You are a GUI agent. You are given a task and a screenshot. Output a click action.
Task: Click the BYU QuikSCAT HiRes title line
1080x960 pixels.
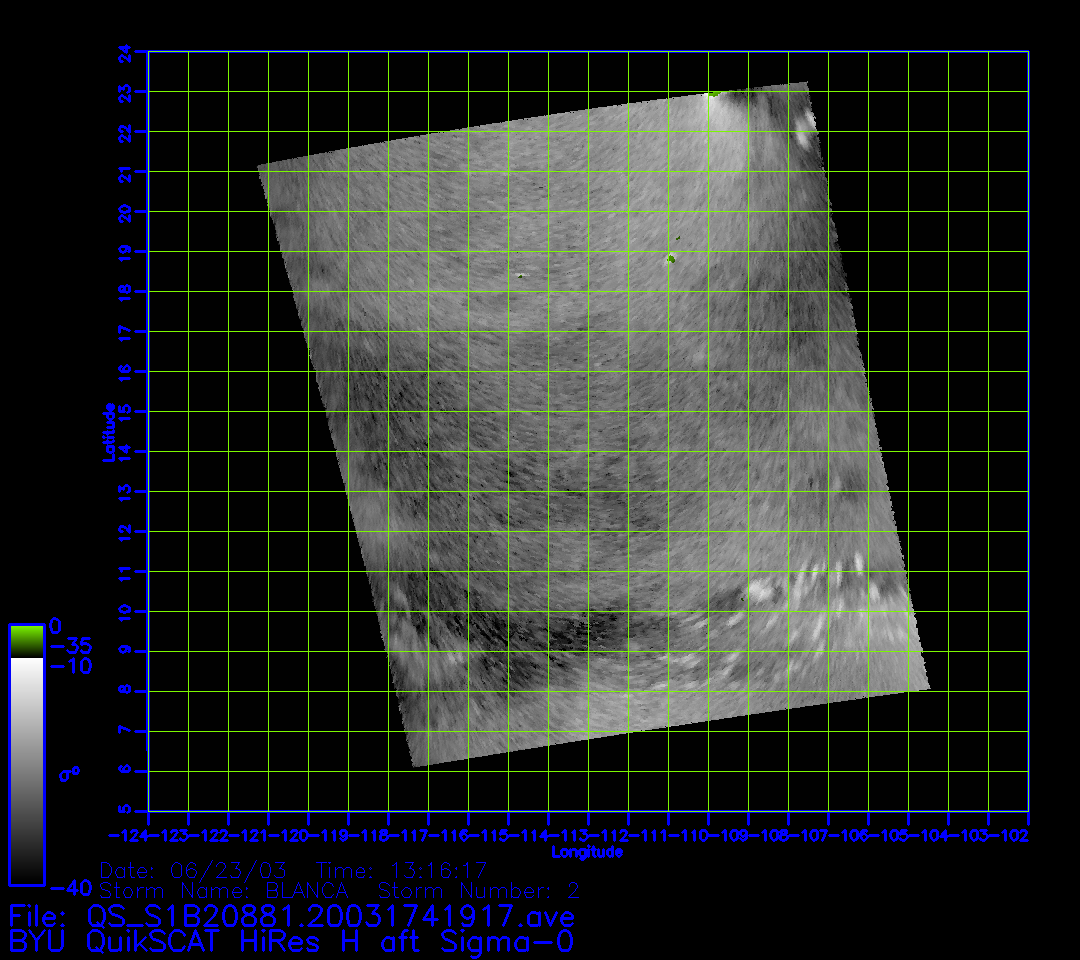(291, 941)
